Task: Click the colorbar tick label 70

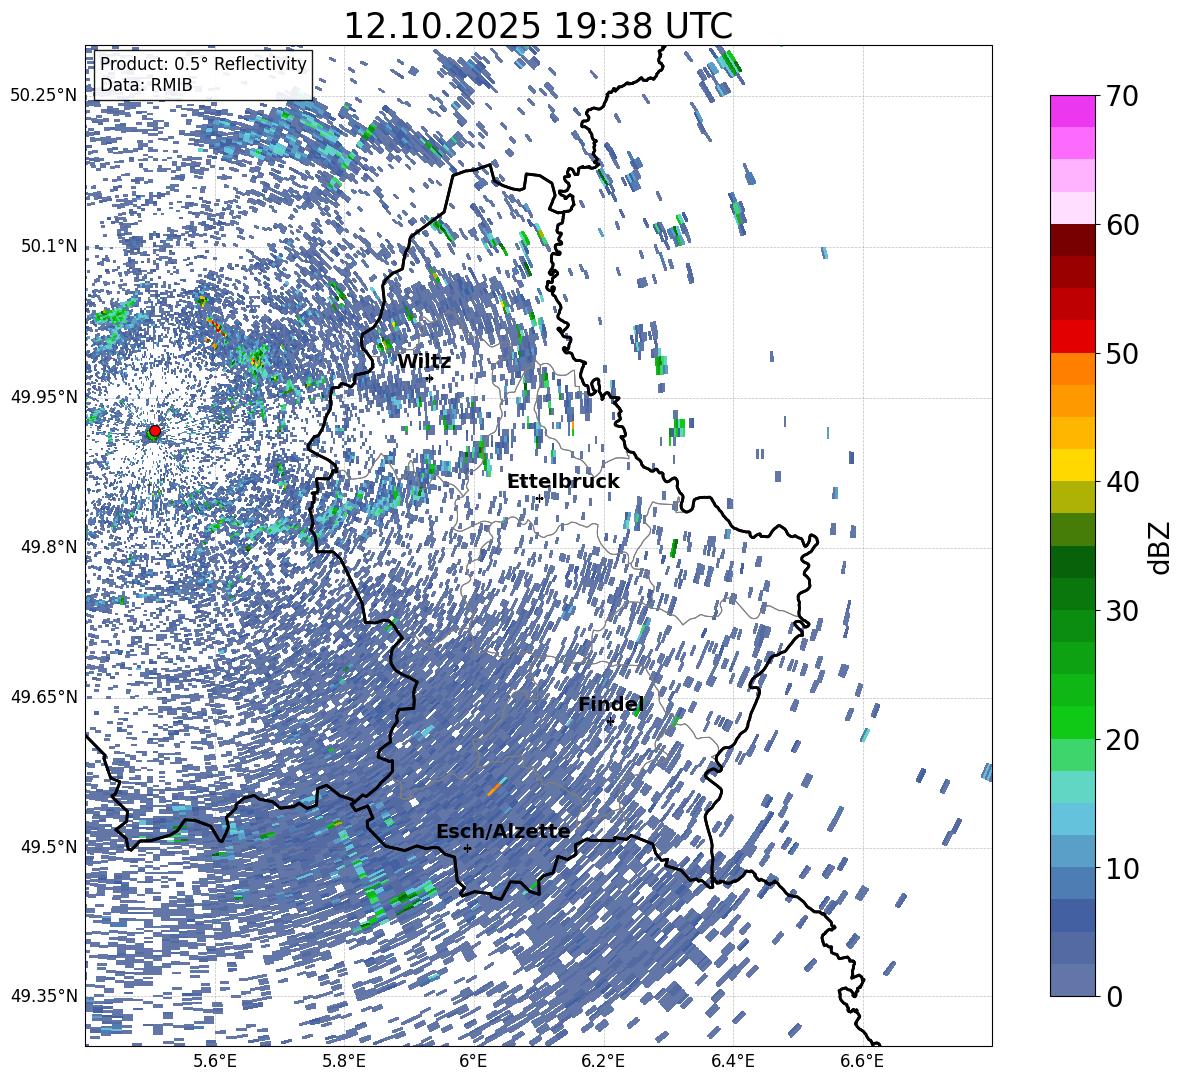Action: coord(1122,96)
